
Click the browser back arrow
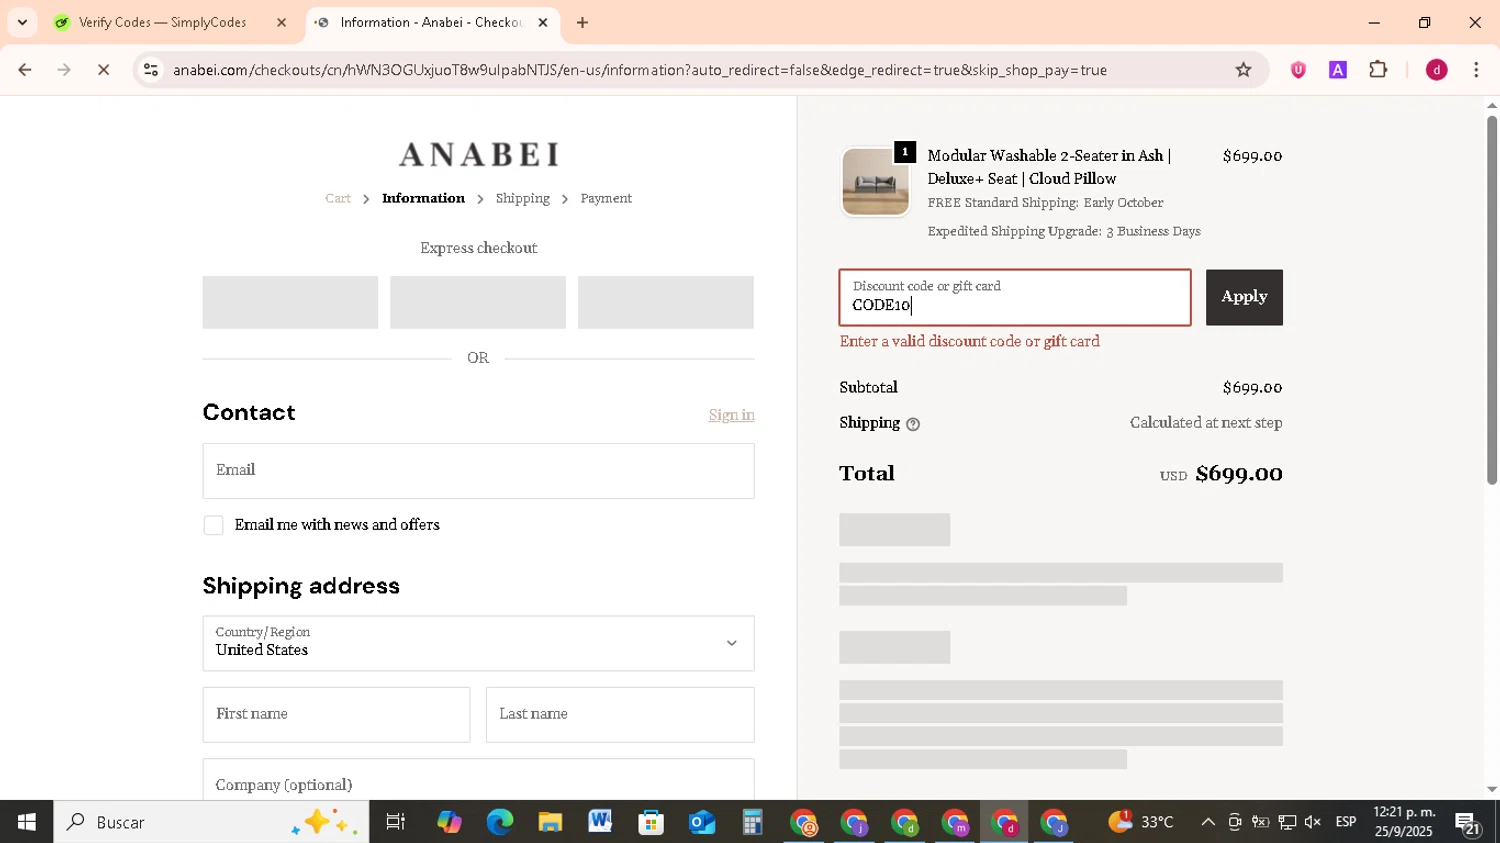24,70
